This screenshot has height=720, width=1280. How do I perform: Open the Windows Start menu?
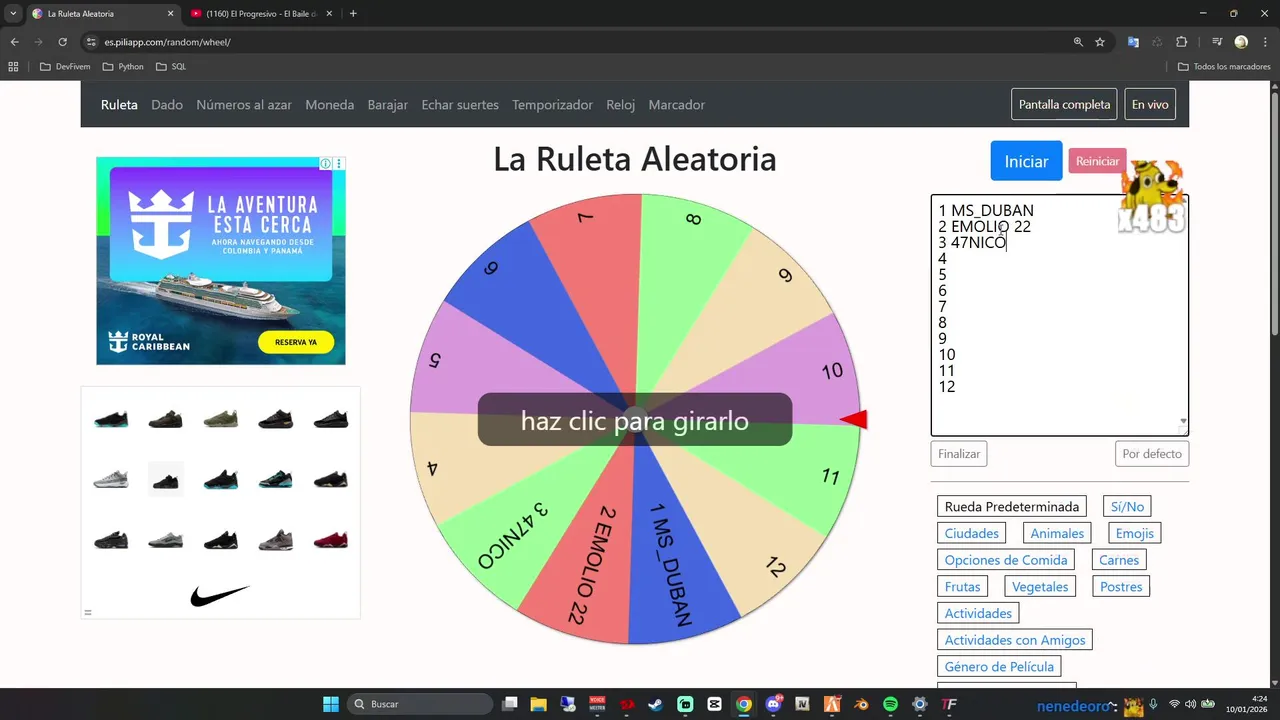click(x=331, y=704)
